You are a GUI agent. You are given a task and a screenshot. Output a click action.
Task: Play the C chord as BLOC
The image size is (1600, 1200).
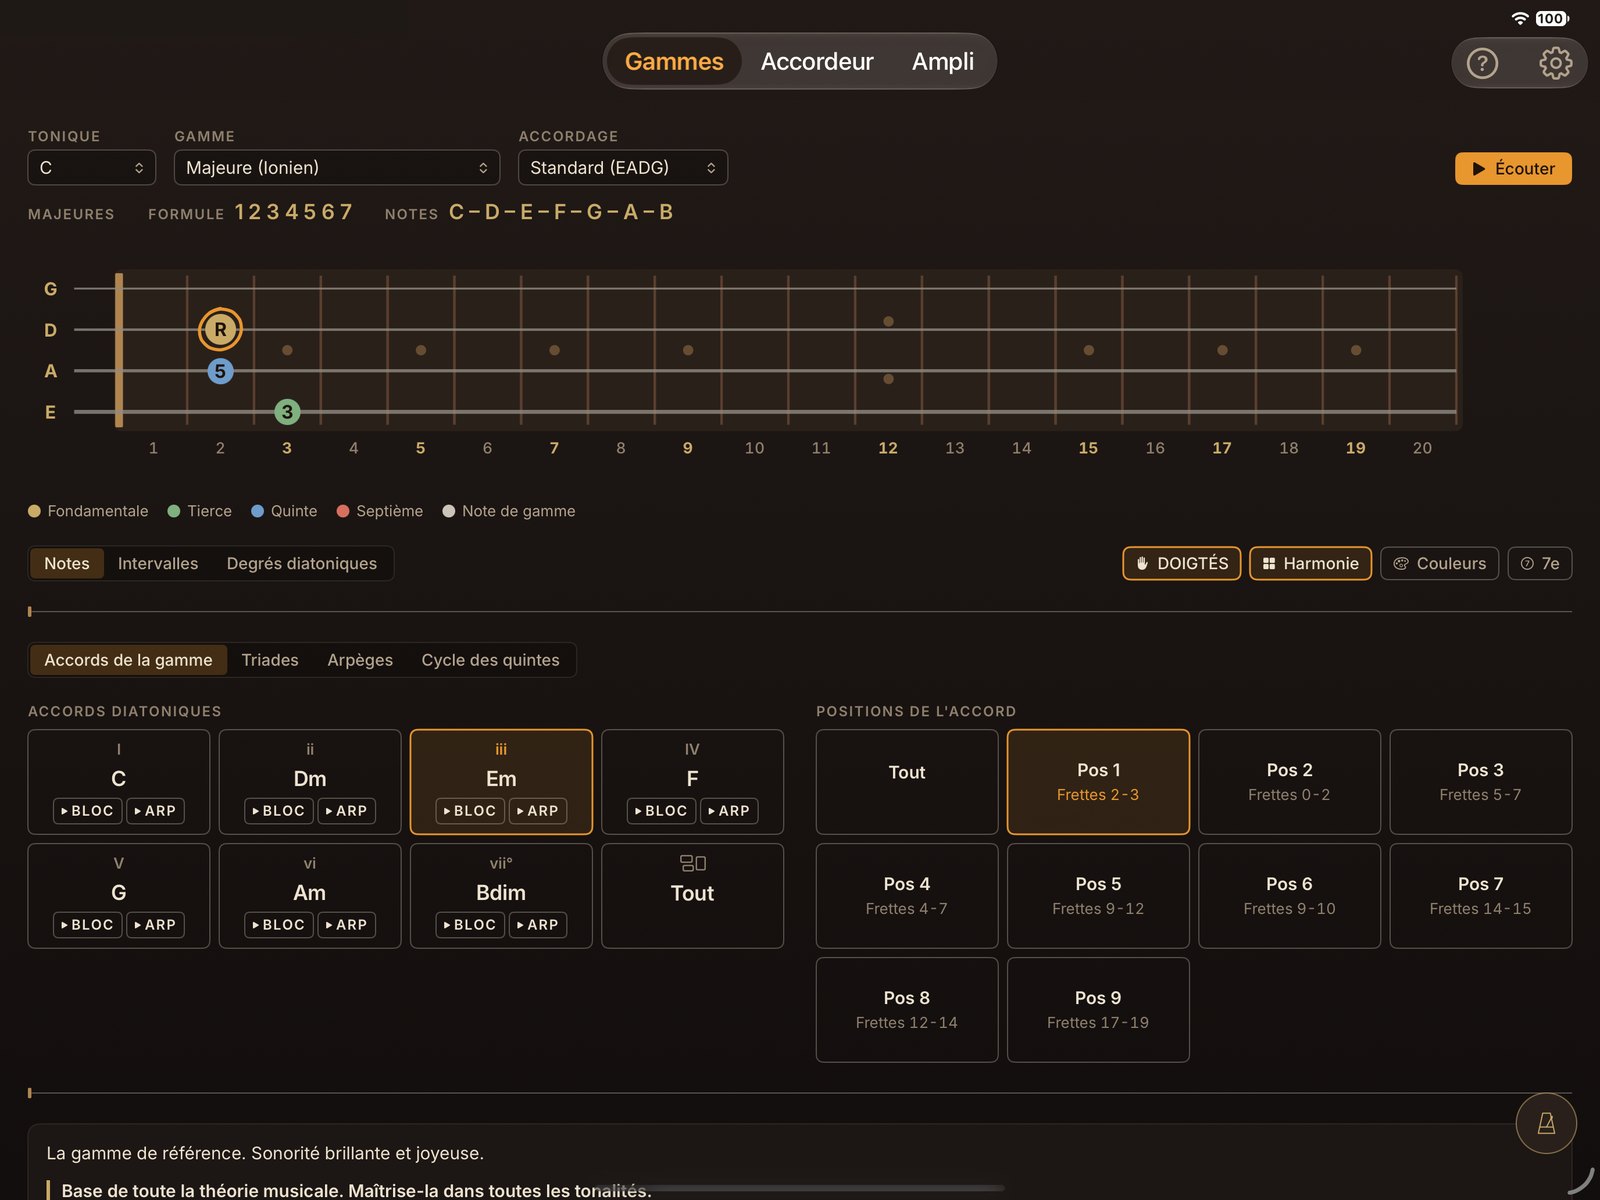pos(88,811)
